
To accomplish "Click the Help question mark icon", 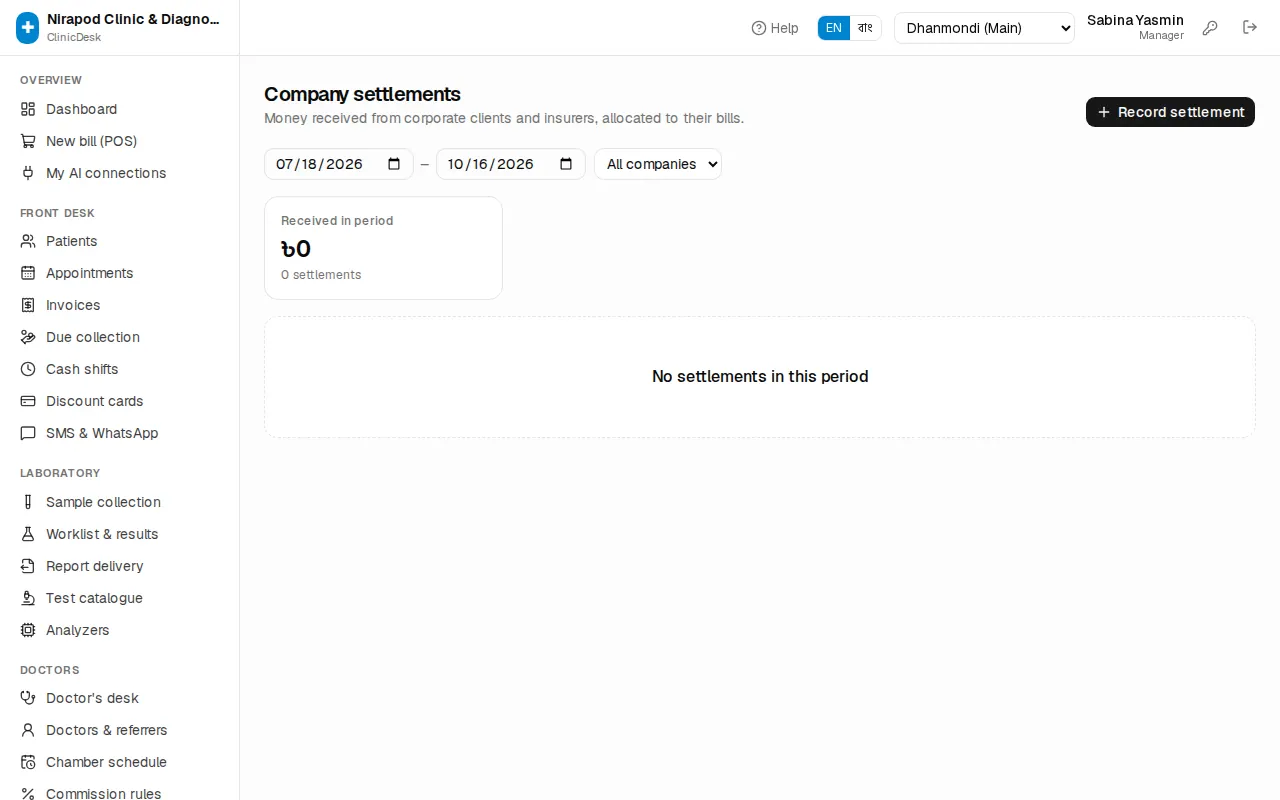I will (759, 28).
